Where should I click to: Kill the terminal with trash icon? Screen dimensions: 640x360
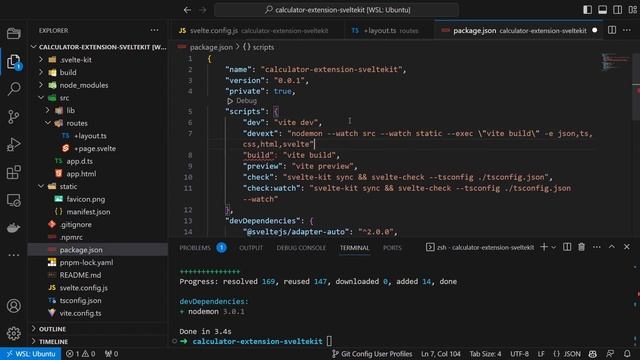pyautogui.click(x=582, y=247)
